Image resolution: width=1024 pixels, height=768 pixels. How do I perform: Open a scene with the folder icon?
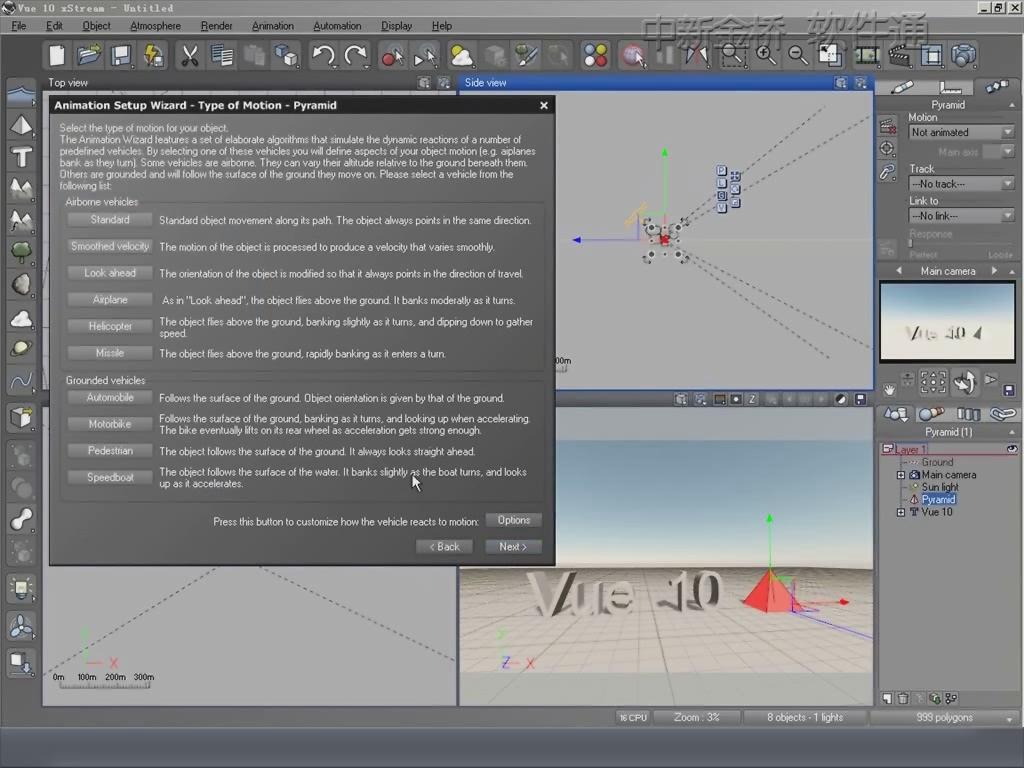click(x=89, y=56)
